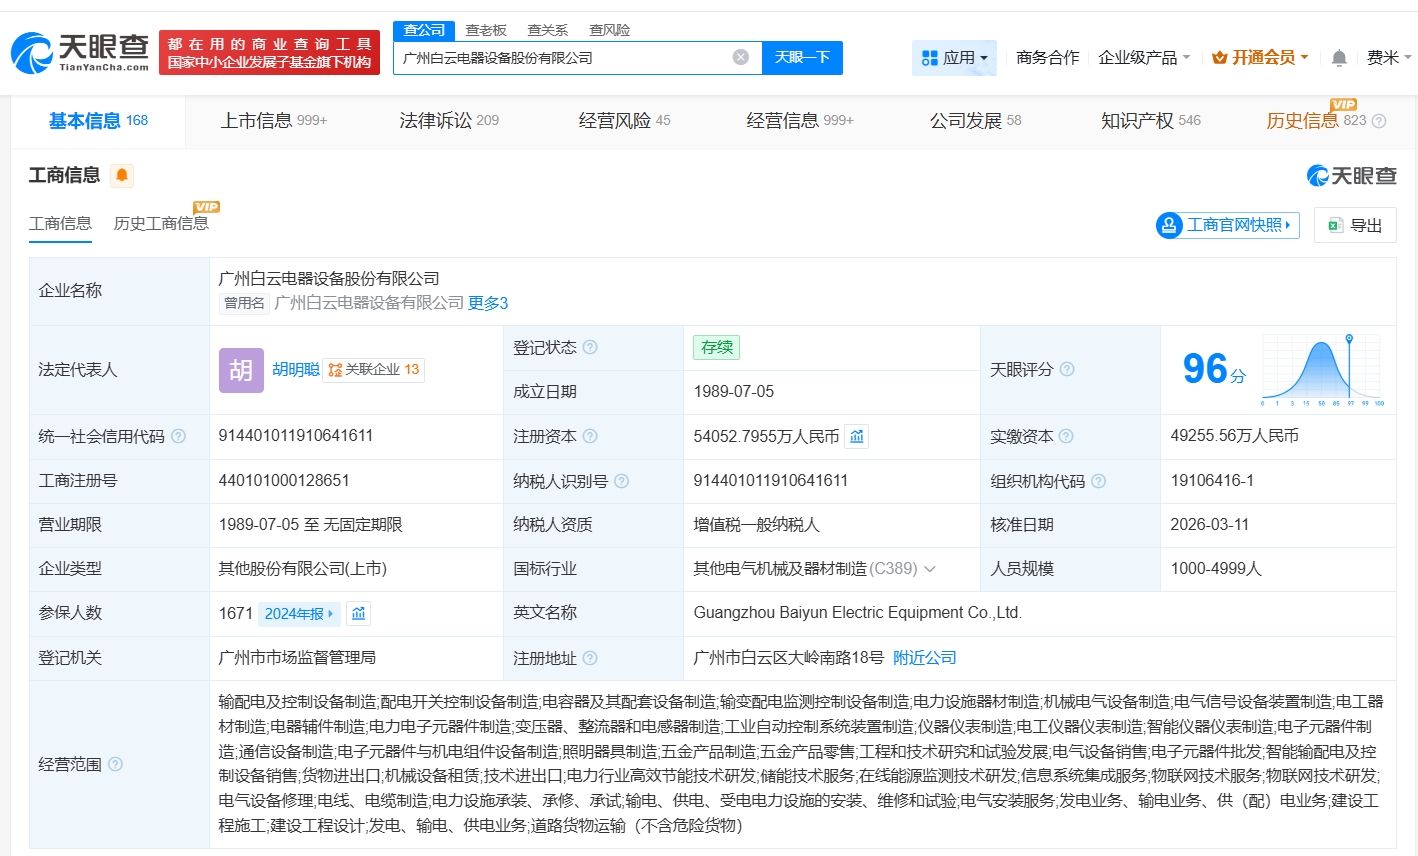Click the help icon next to 登记状态

pos(590,347)
